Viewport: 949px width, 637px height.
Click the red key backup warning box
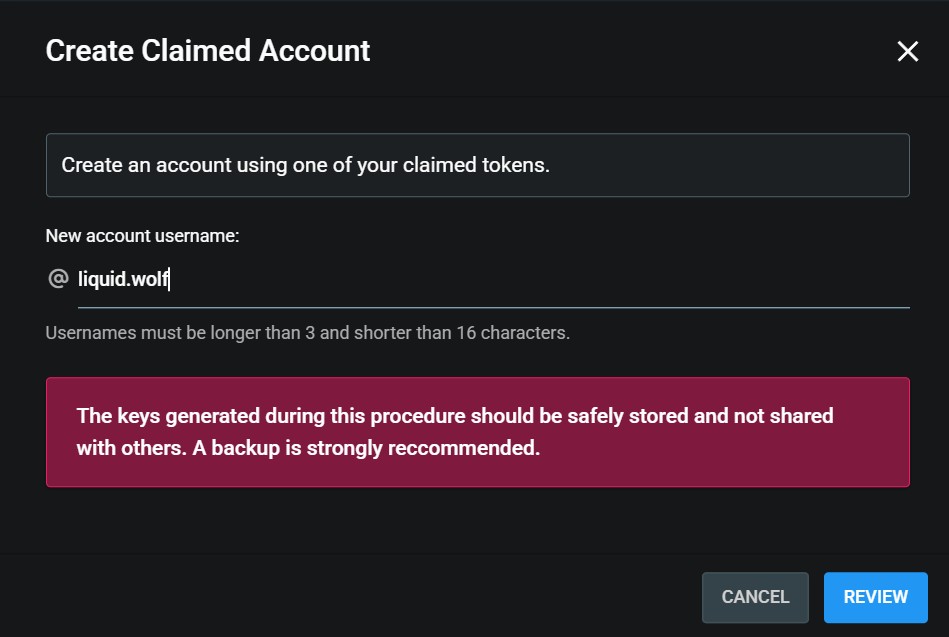coord(478,432)
